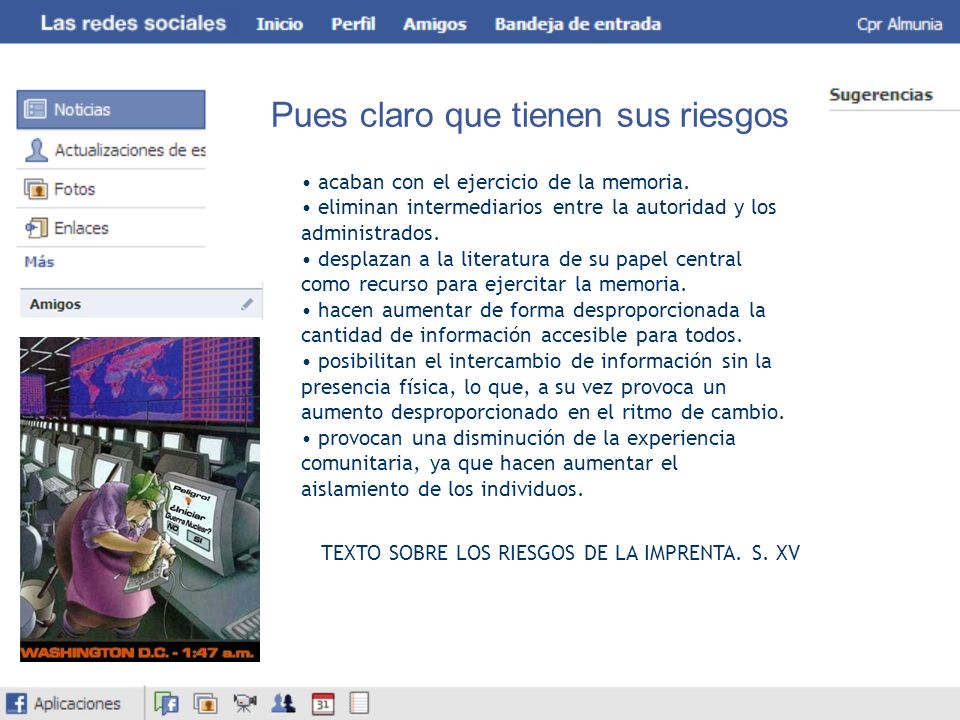Viewport: 960px width, 720px height.
Task: Click the Sugerencias heading
Action: pyautogui.click(x=881, y=95)
